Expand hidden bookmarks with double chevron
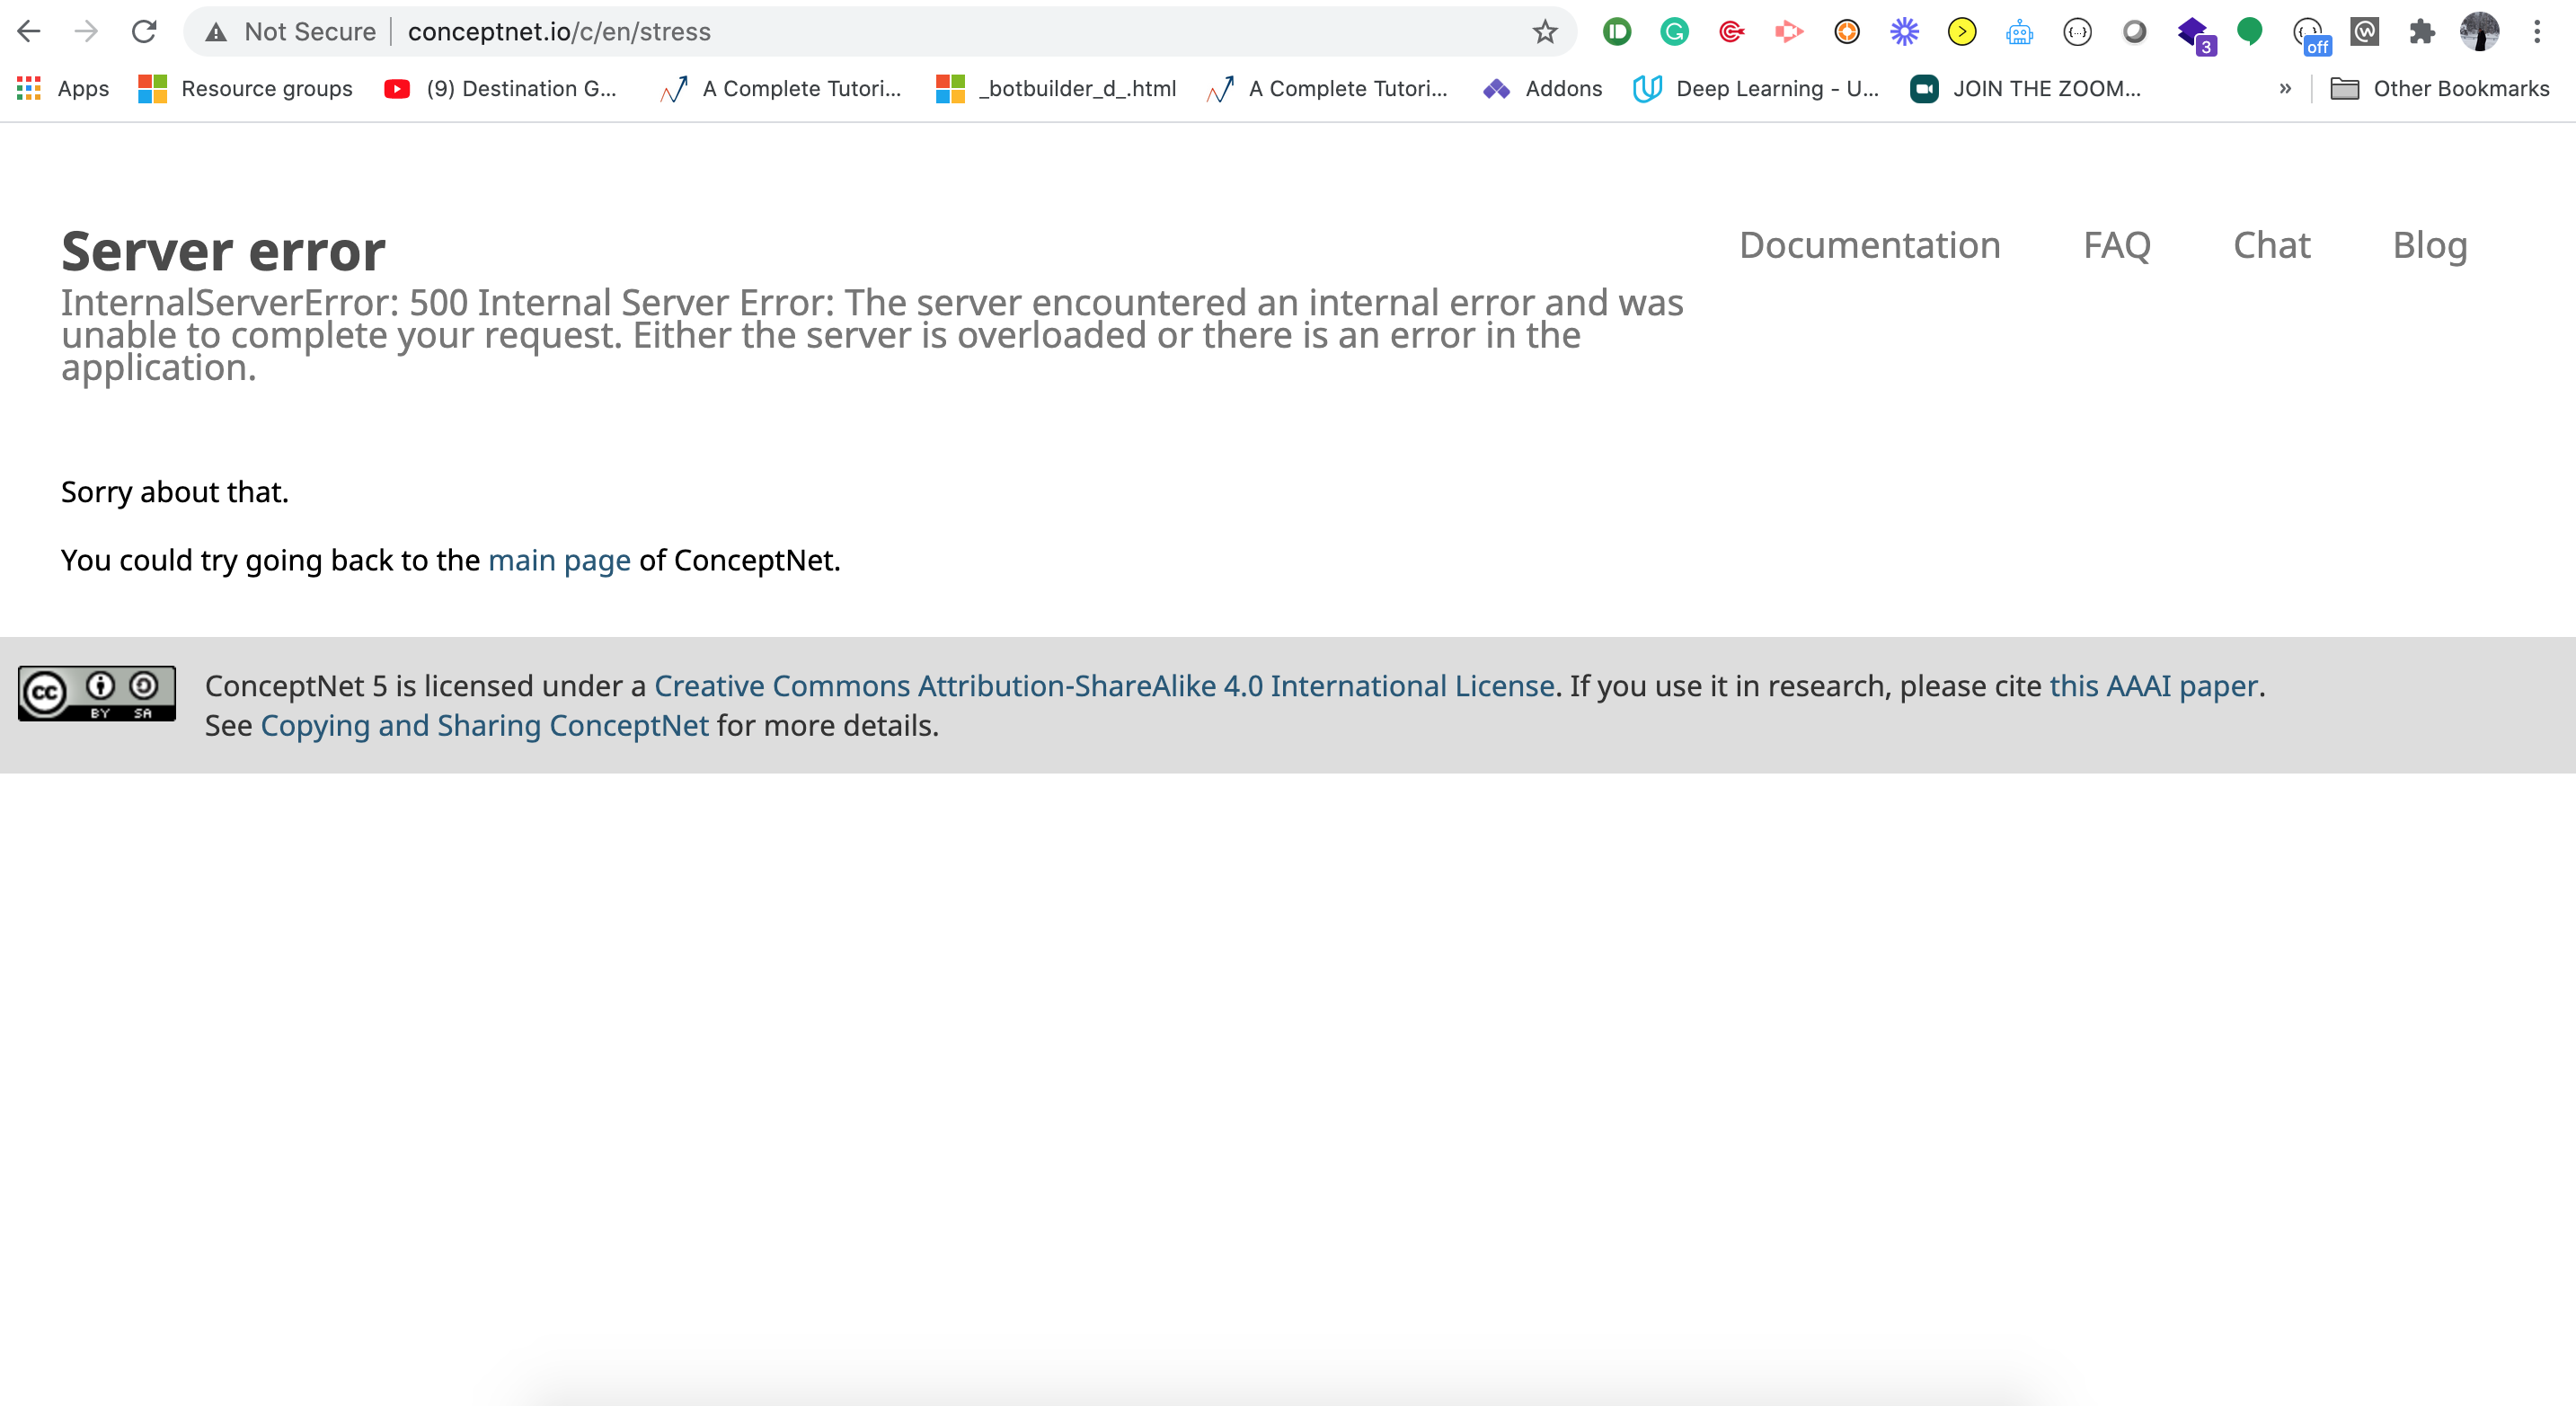The image size is (2576, 1406). click(x=2286, y=88)
